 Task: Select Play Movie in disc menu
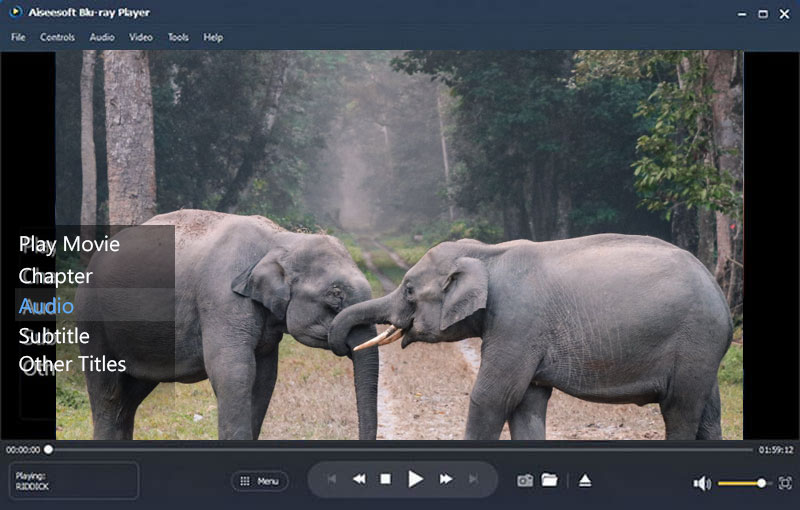pos(69,244)
